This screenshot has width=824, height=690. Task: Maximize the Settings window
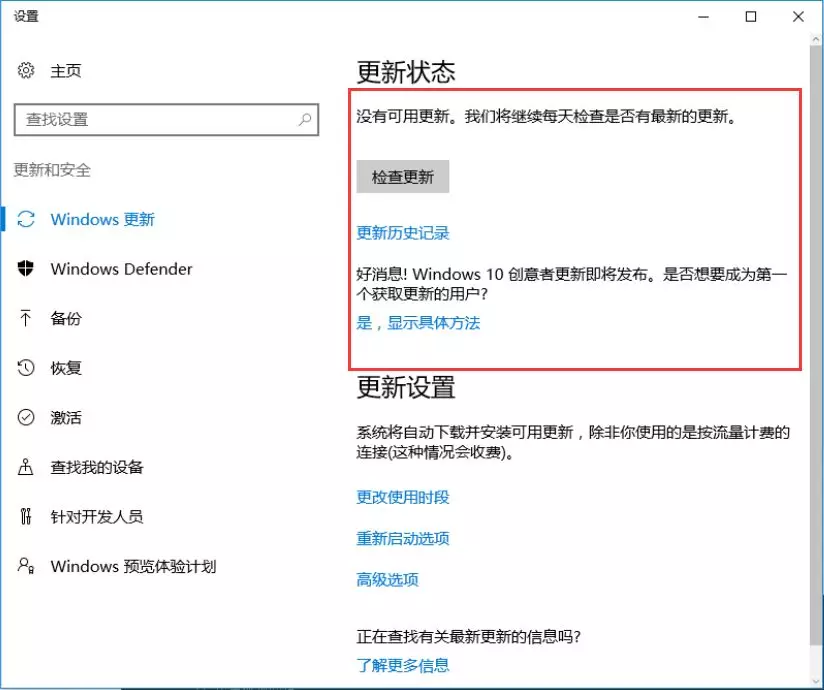(751, 17)
